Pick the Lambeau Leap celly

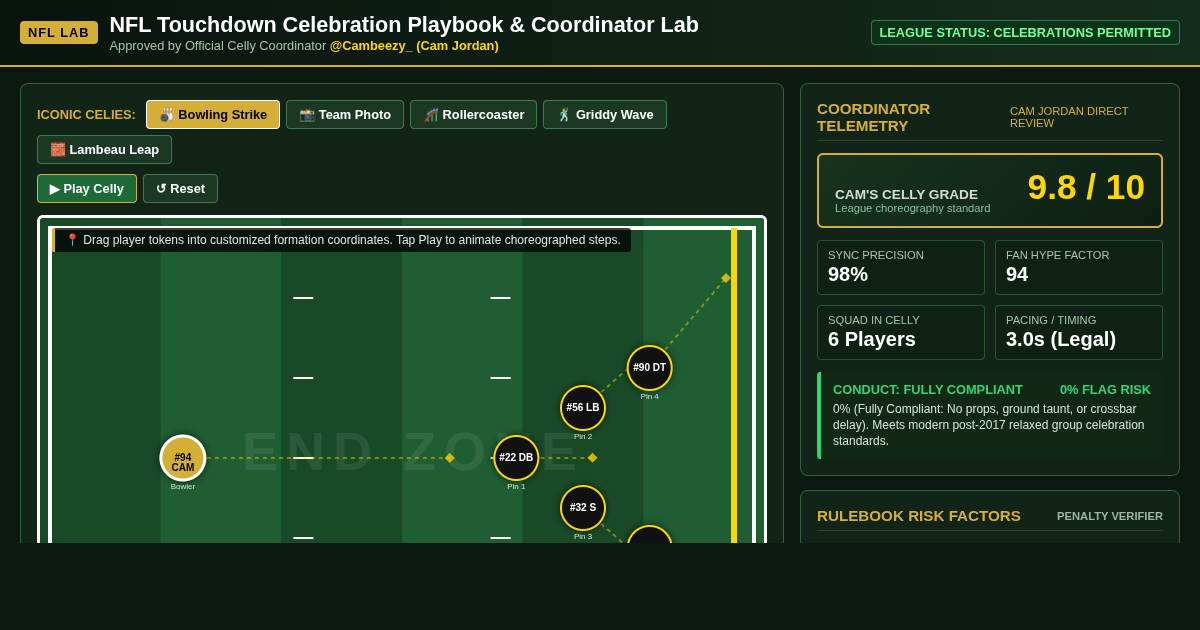(x=104, y=149)
